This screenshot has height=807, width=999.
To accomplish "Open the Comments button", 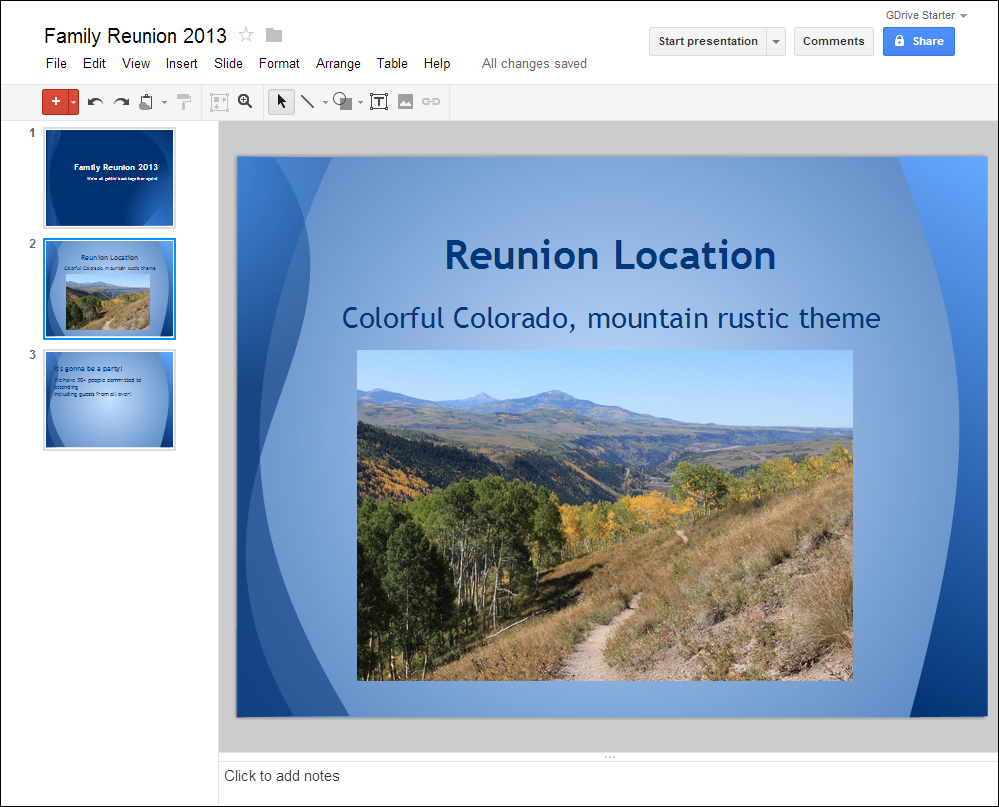I will point(833,42).
